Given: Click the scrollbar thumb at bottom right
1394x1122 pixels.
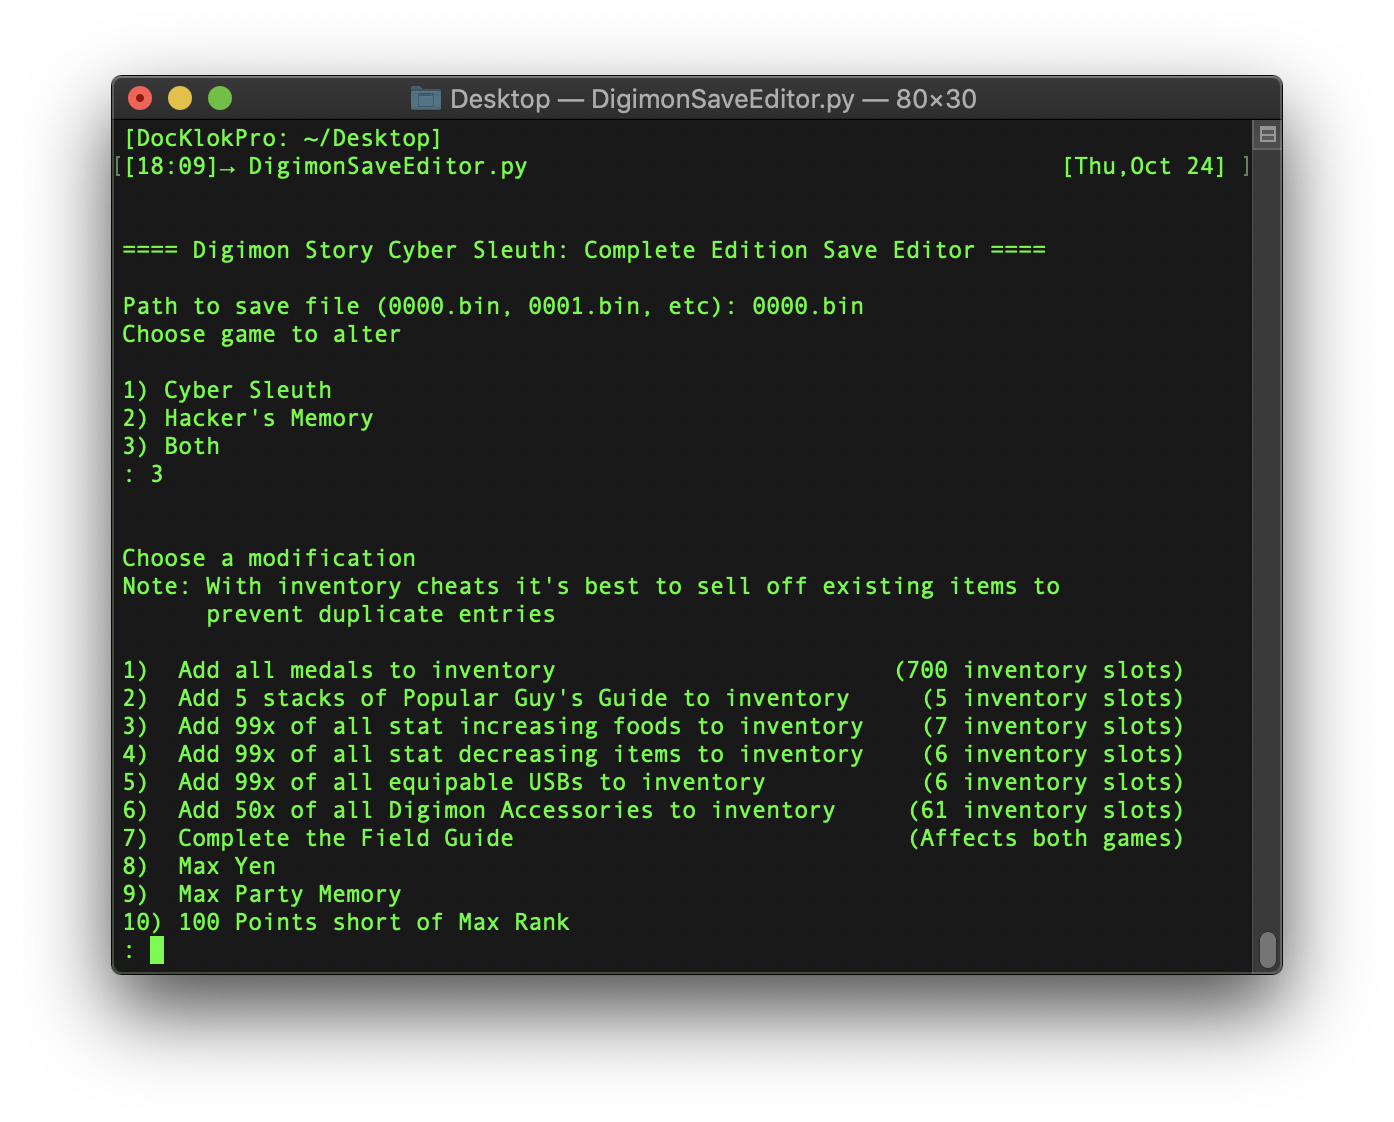Looking at the screenshot, I should 1268,950.
